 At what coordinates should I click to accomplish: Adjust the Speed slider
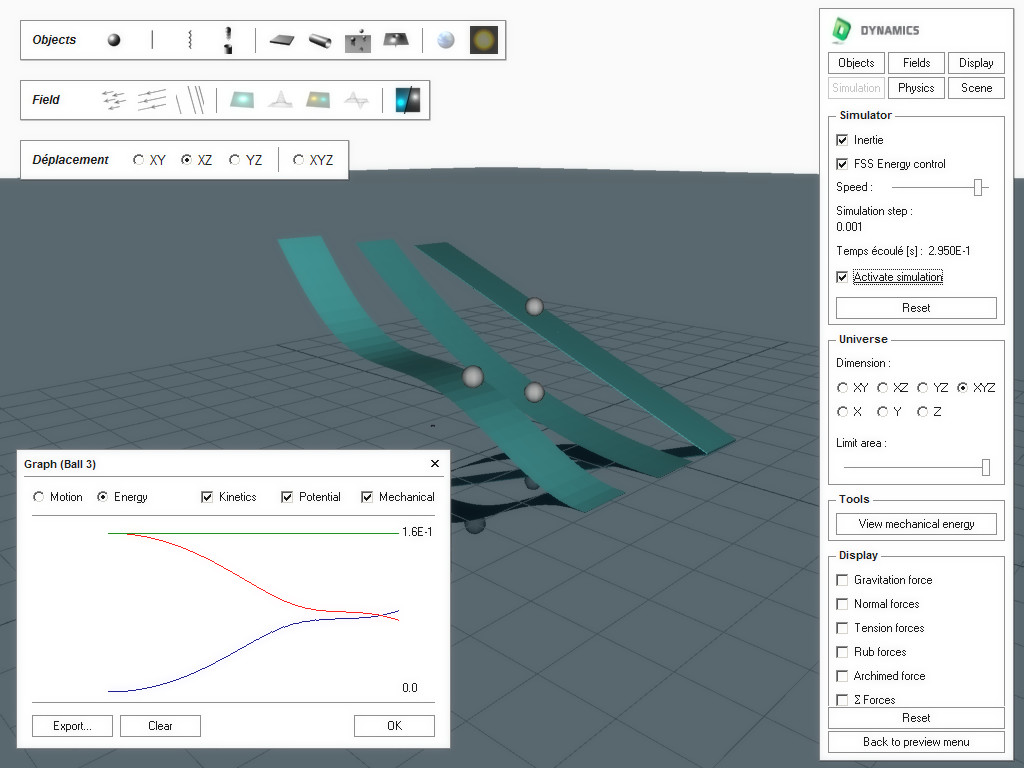point(978,187)
